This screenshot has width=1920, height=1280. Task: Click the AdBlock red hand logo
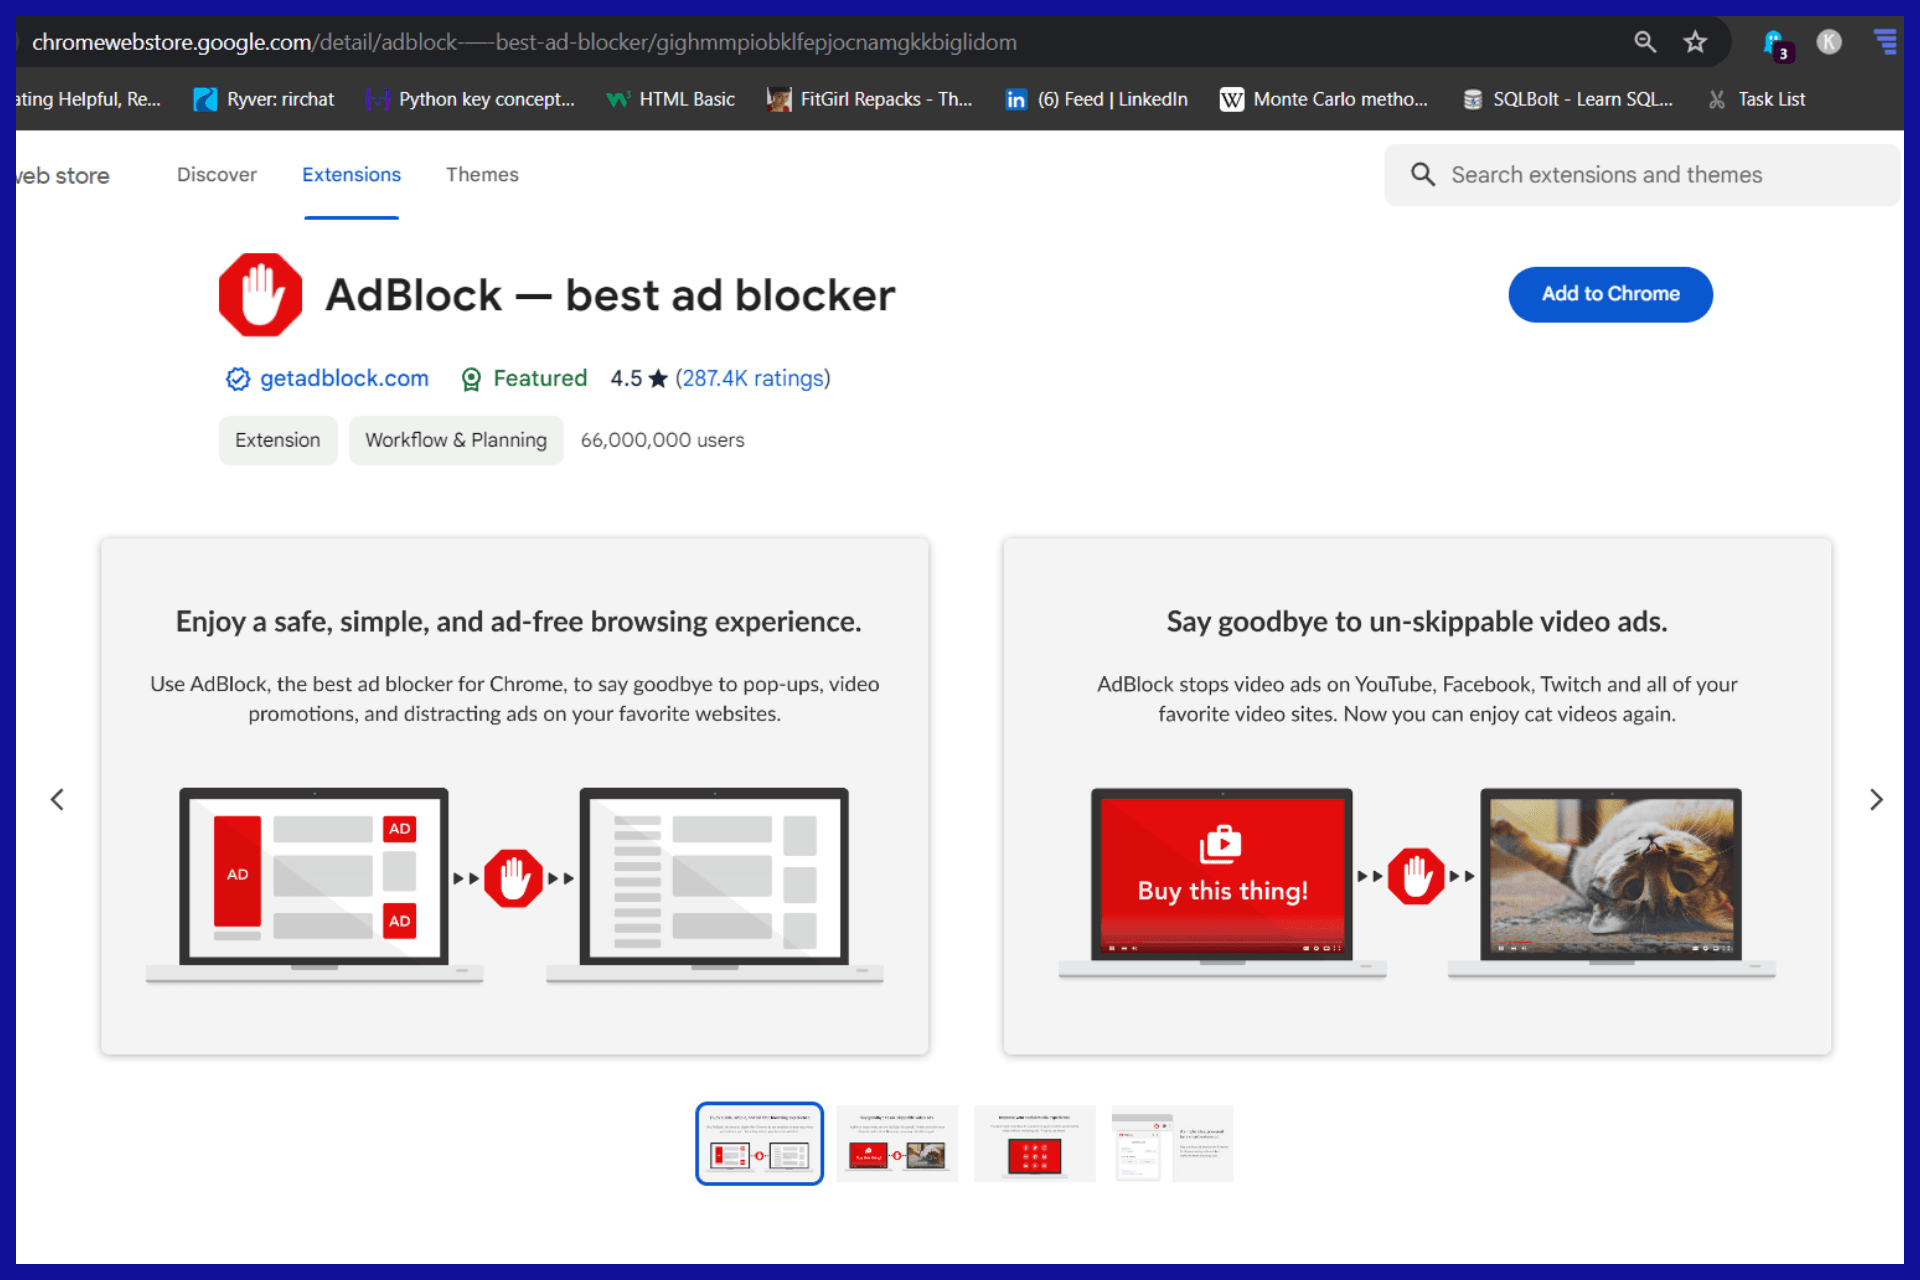pyautogui.click(x=260, y=295)
